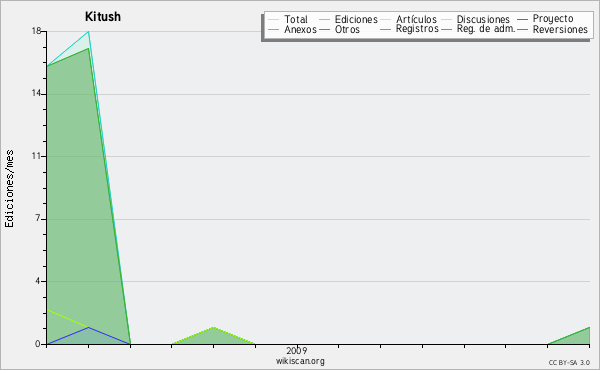600x370 pixels.
Task: Click the Total peak point at 18
Action: [x=88, y=31]
